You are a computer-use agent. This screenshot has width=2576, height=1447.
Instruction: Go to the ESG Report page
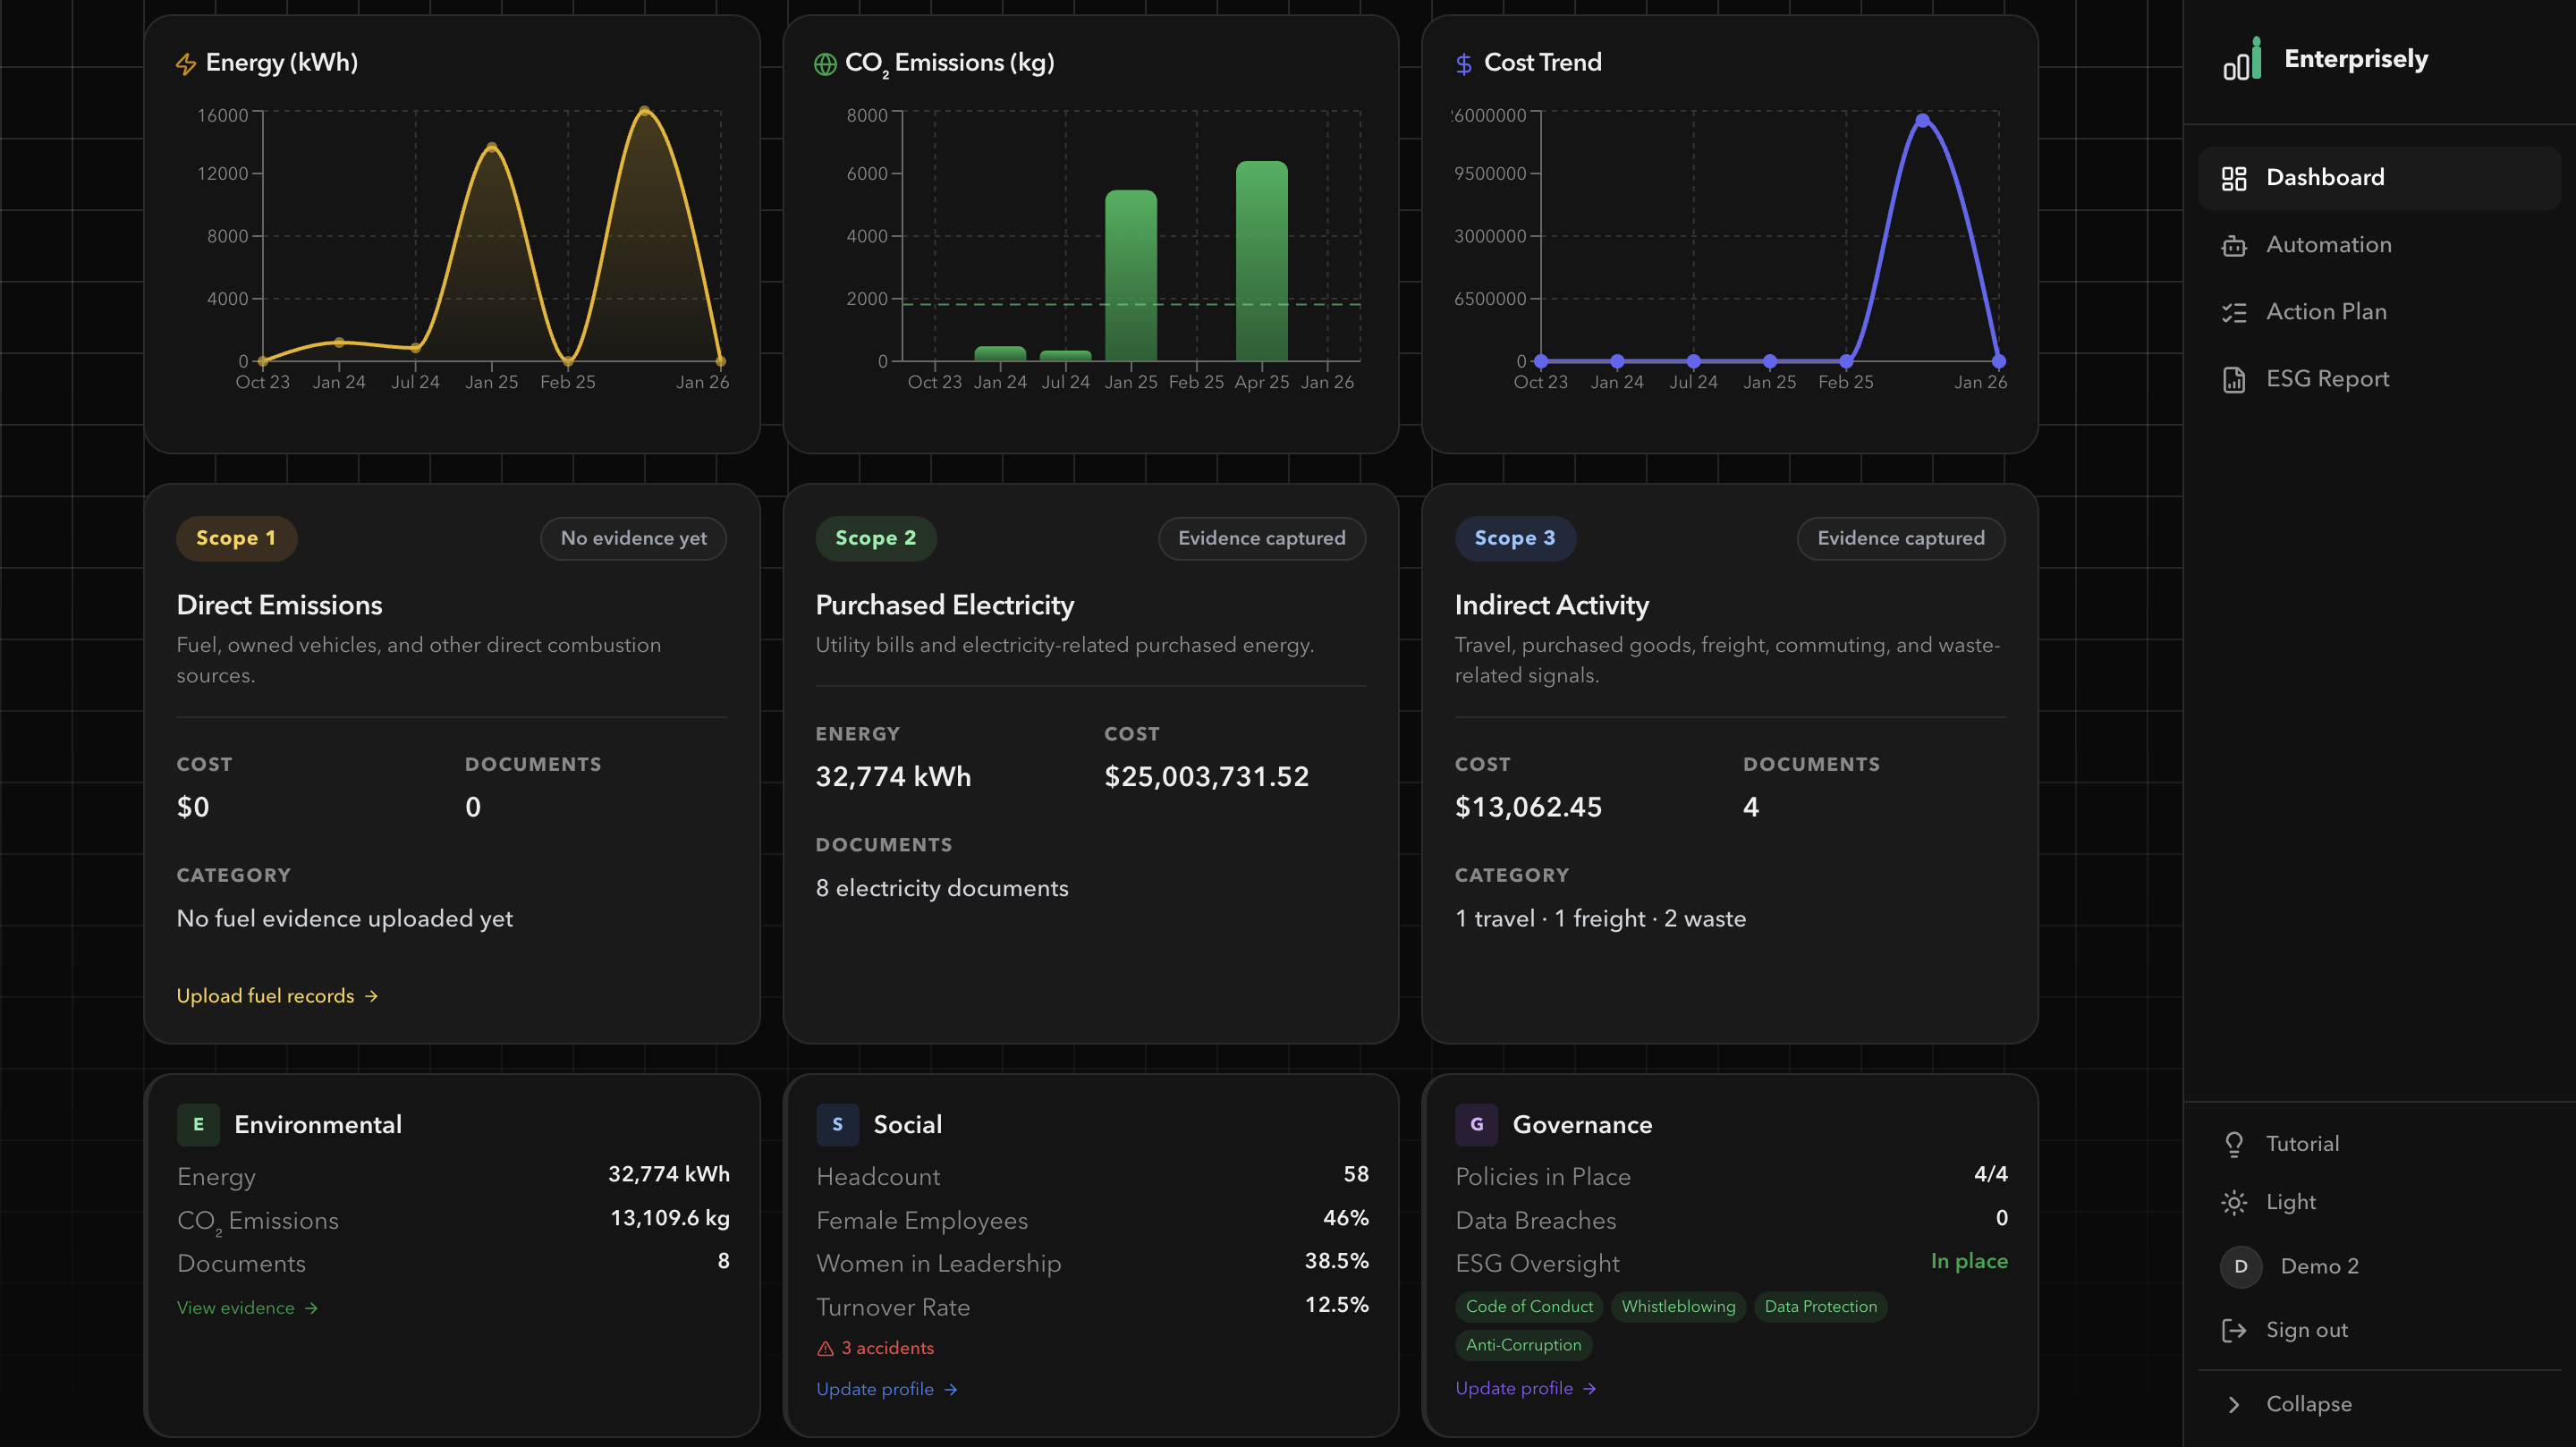(2327, 379)
